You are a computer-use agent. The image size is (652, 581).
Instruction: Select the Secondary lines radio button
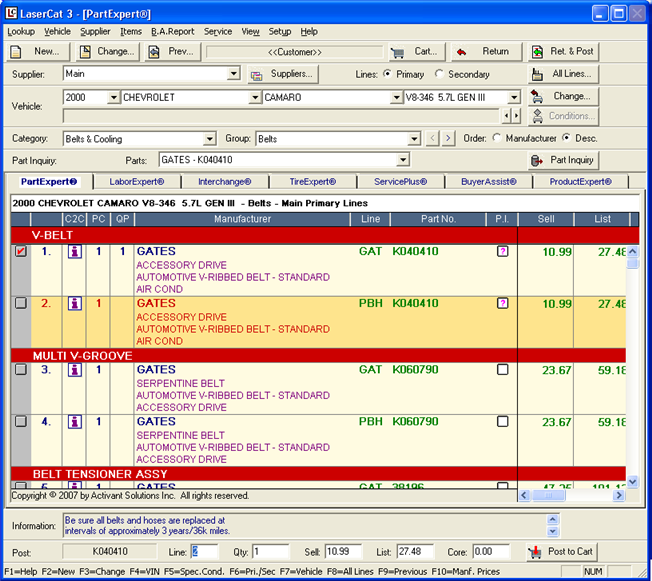pyautogui.click(x=440, y=74)
